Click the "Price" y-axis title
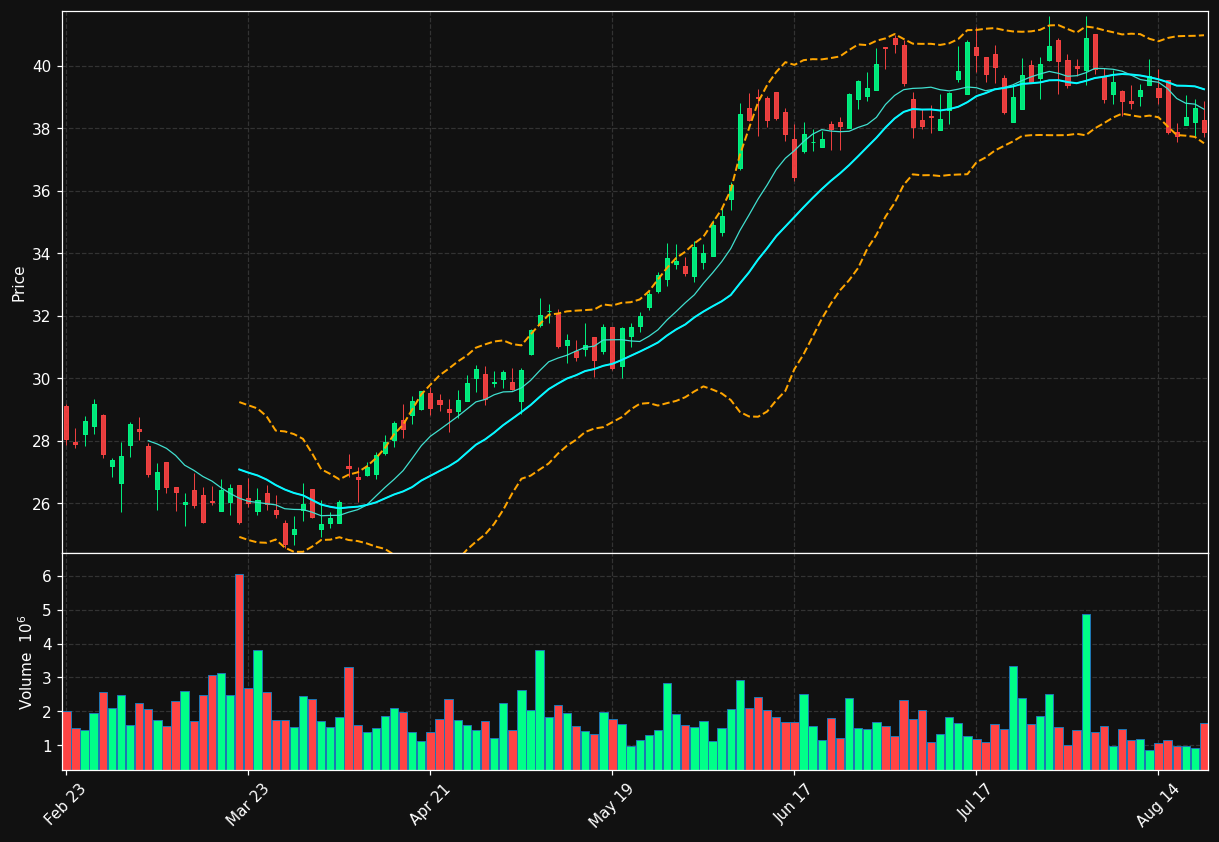This screenshot has width=1219, height=842. click(x=19, y=283)
